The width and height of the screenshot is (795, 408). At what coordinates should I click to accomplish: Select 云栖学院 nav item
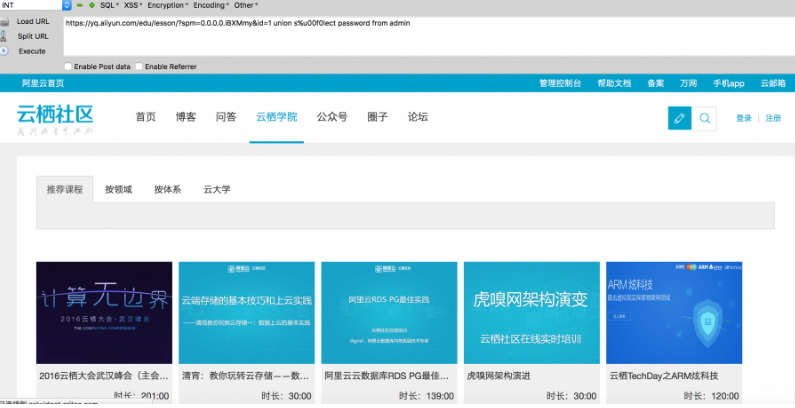[276, 117]
